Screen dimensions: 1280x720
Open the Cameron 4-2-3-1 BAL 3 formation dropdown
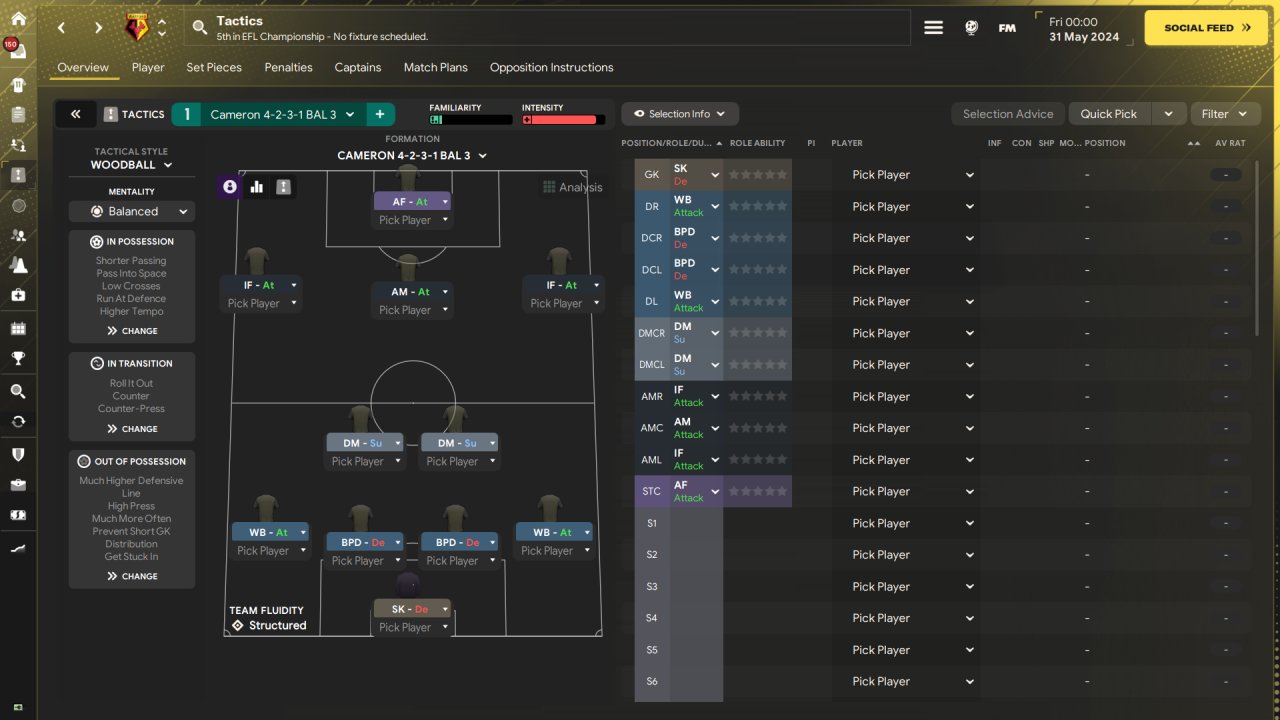point(412,156)
